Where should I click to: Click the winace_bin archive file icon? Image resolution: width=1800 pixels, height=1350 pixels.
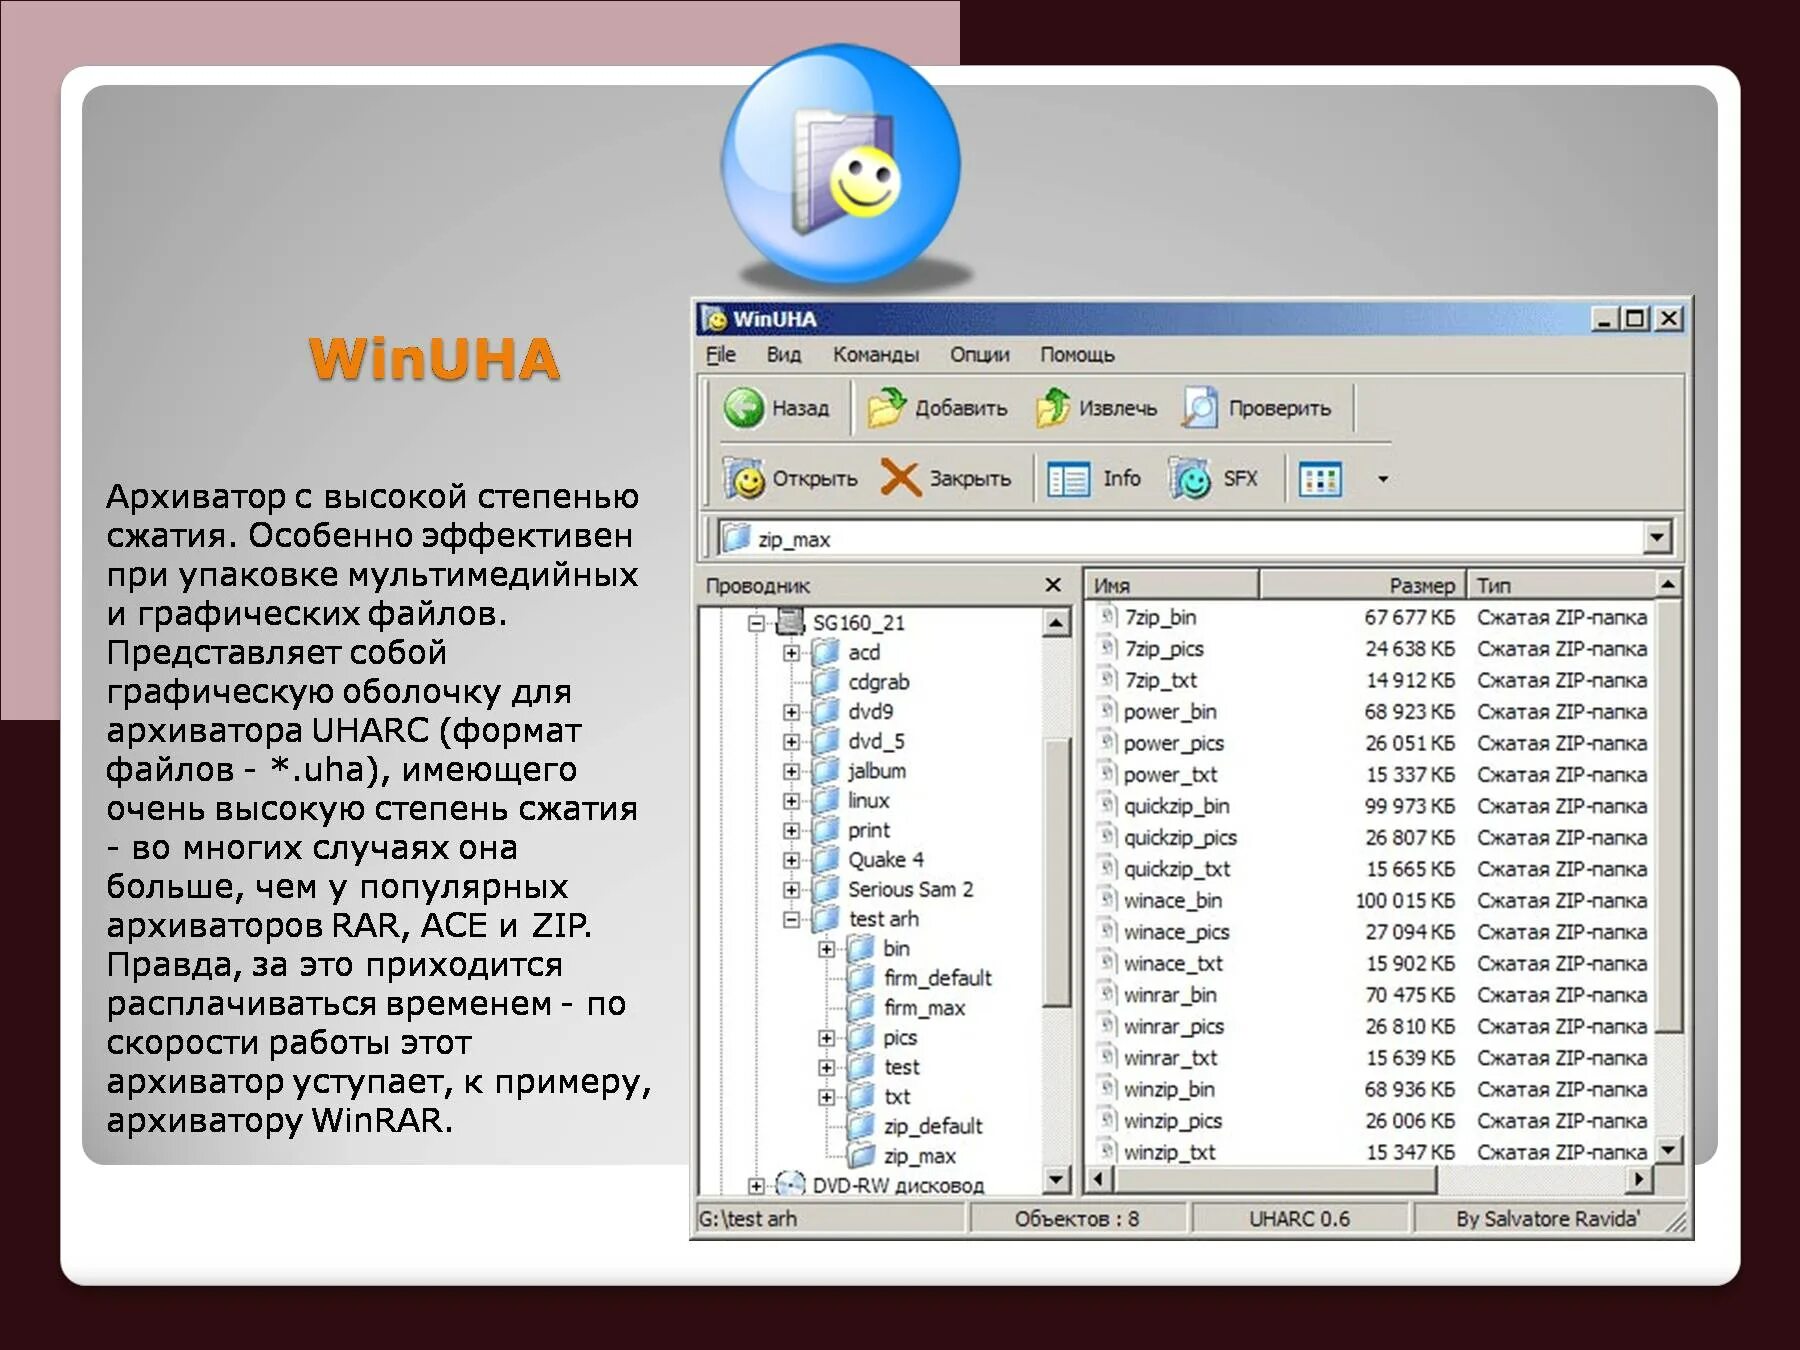pyautogui.click(x=1107, y=900)
